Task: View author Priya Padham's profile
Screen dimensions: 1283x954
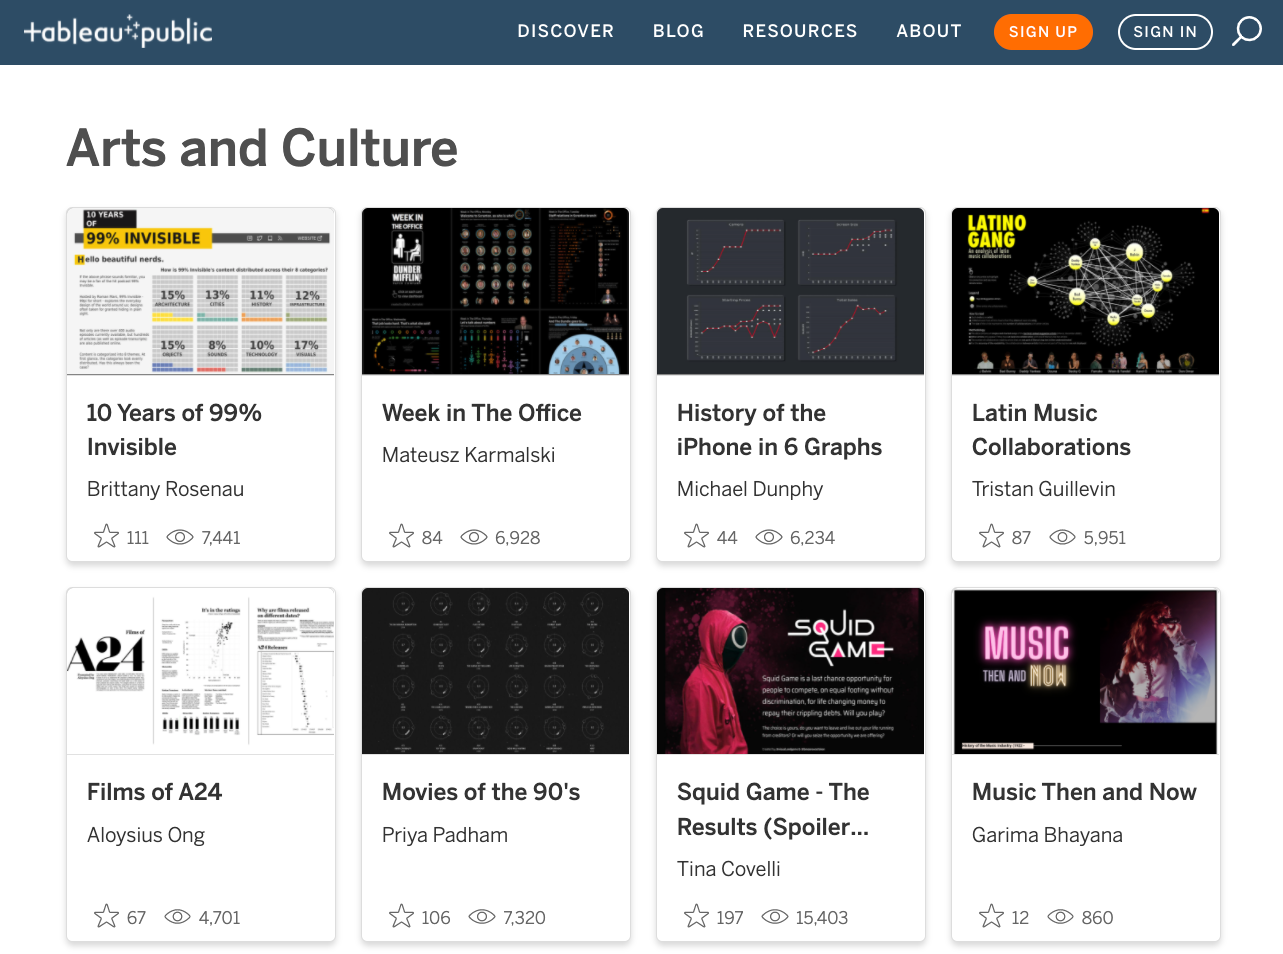Action: coord(445,835)
